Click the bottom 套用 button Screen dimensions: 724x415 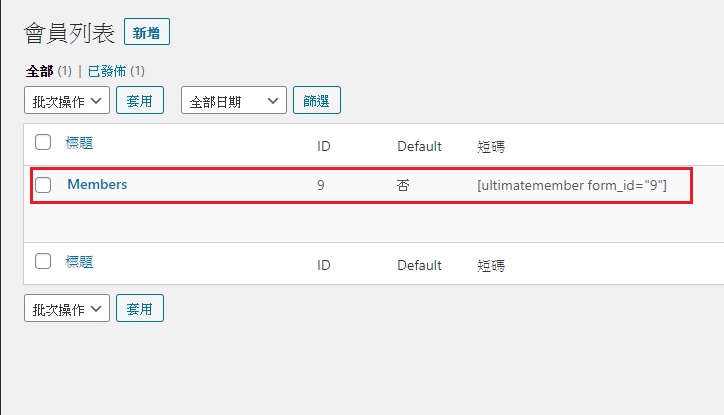140,308
